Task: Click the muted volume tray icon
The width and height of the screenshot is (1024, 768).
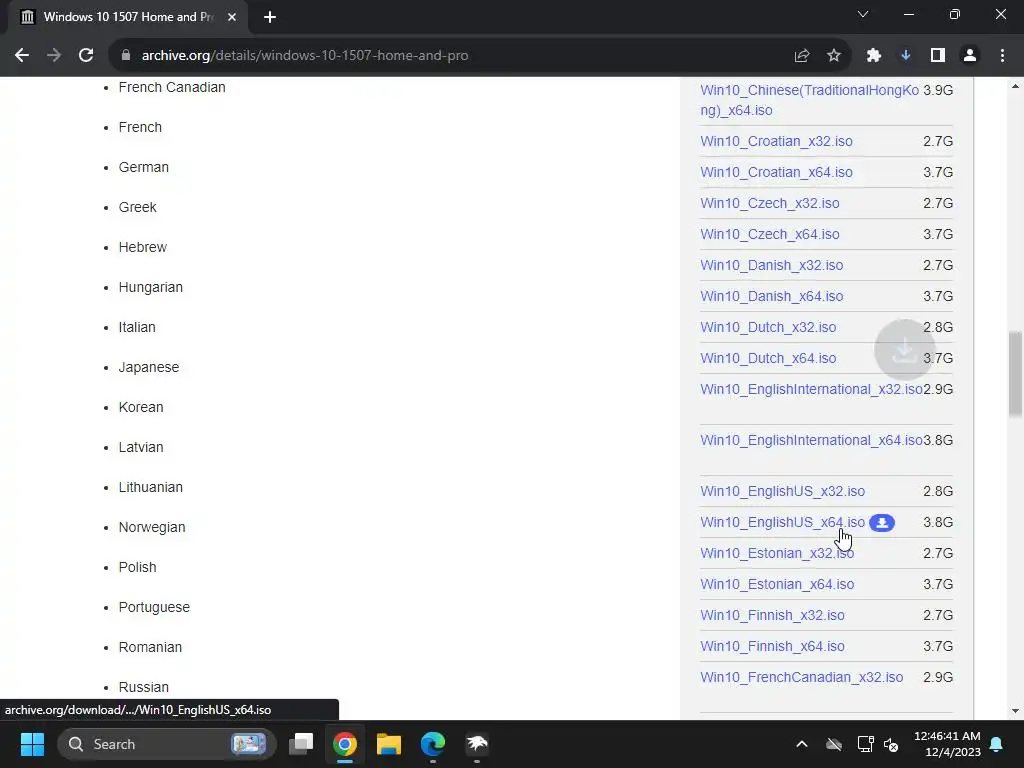Action: 891,744
